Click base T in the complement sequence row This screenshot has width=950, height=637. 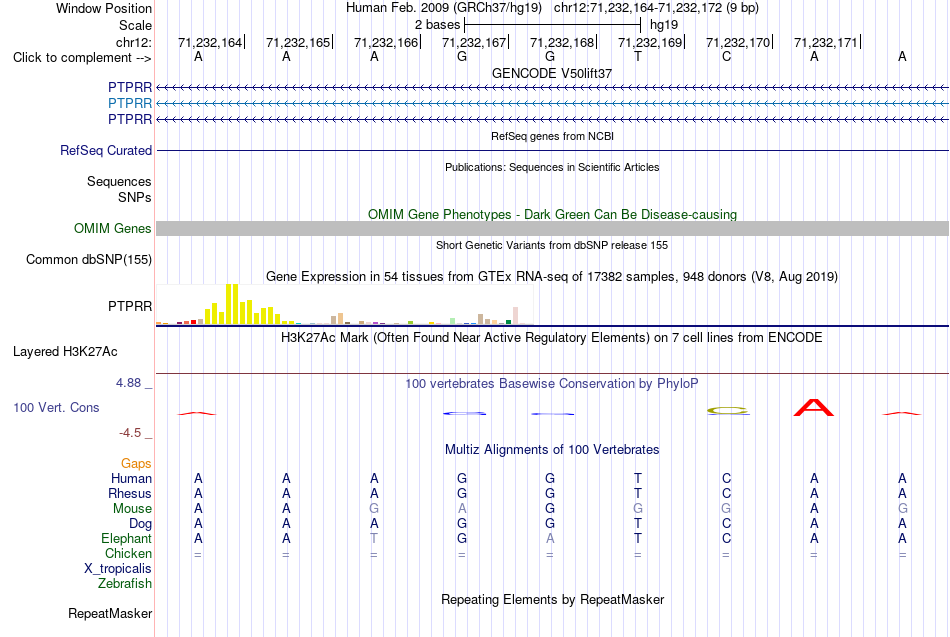click(x=638, y=57)
